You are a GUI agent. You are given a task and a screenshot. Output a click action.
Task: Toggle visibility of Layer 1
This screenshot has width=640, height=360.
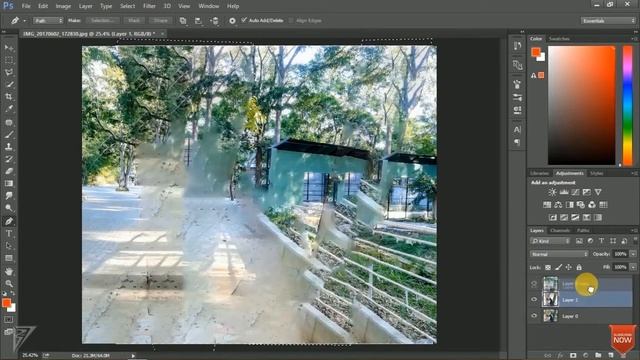(x=534, y=300)
